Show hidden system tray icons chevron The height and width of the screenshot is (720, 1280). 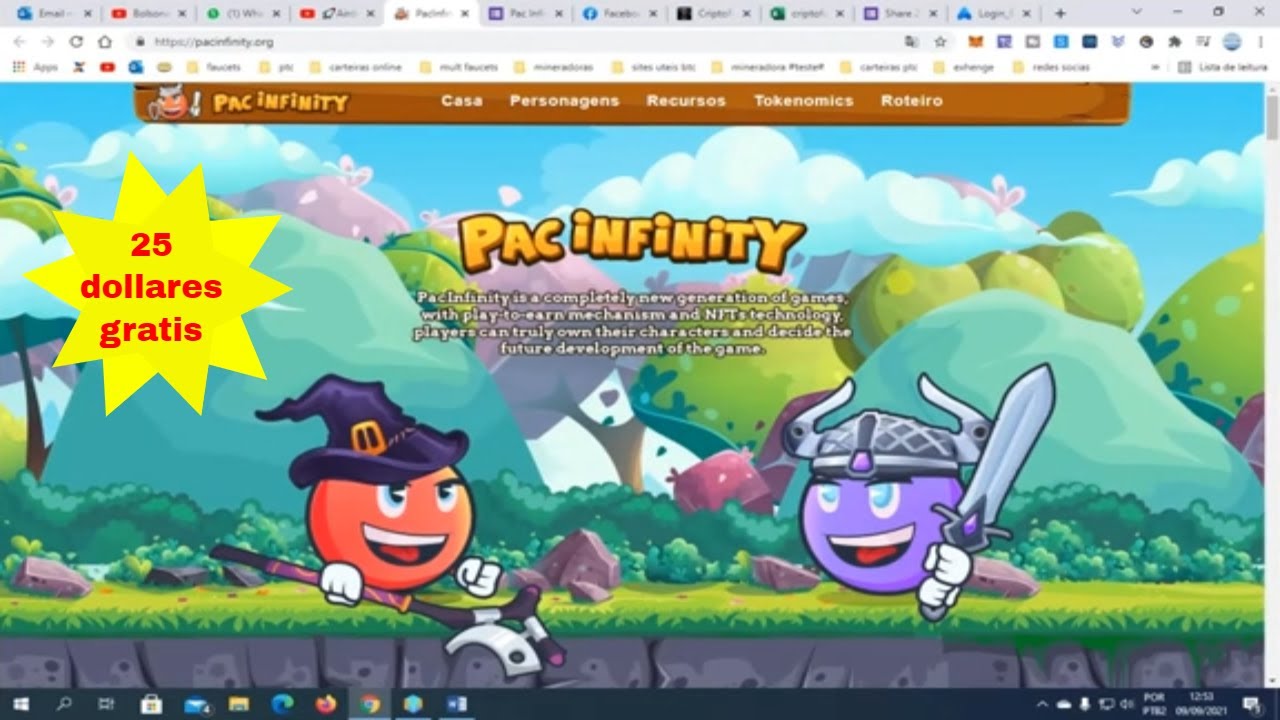tap(1042, 703)
